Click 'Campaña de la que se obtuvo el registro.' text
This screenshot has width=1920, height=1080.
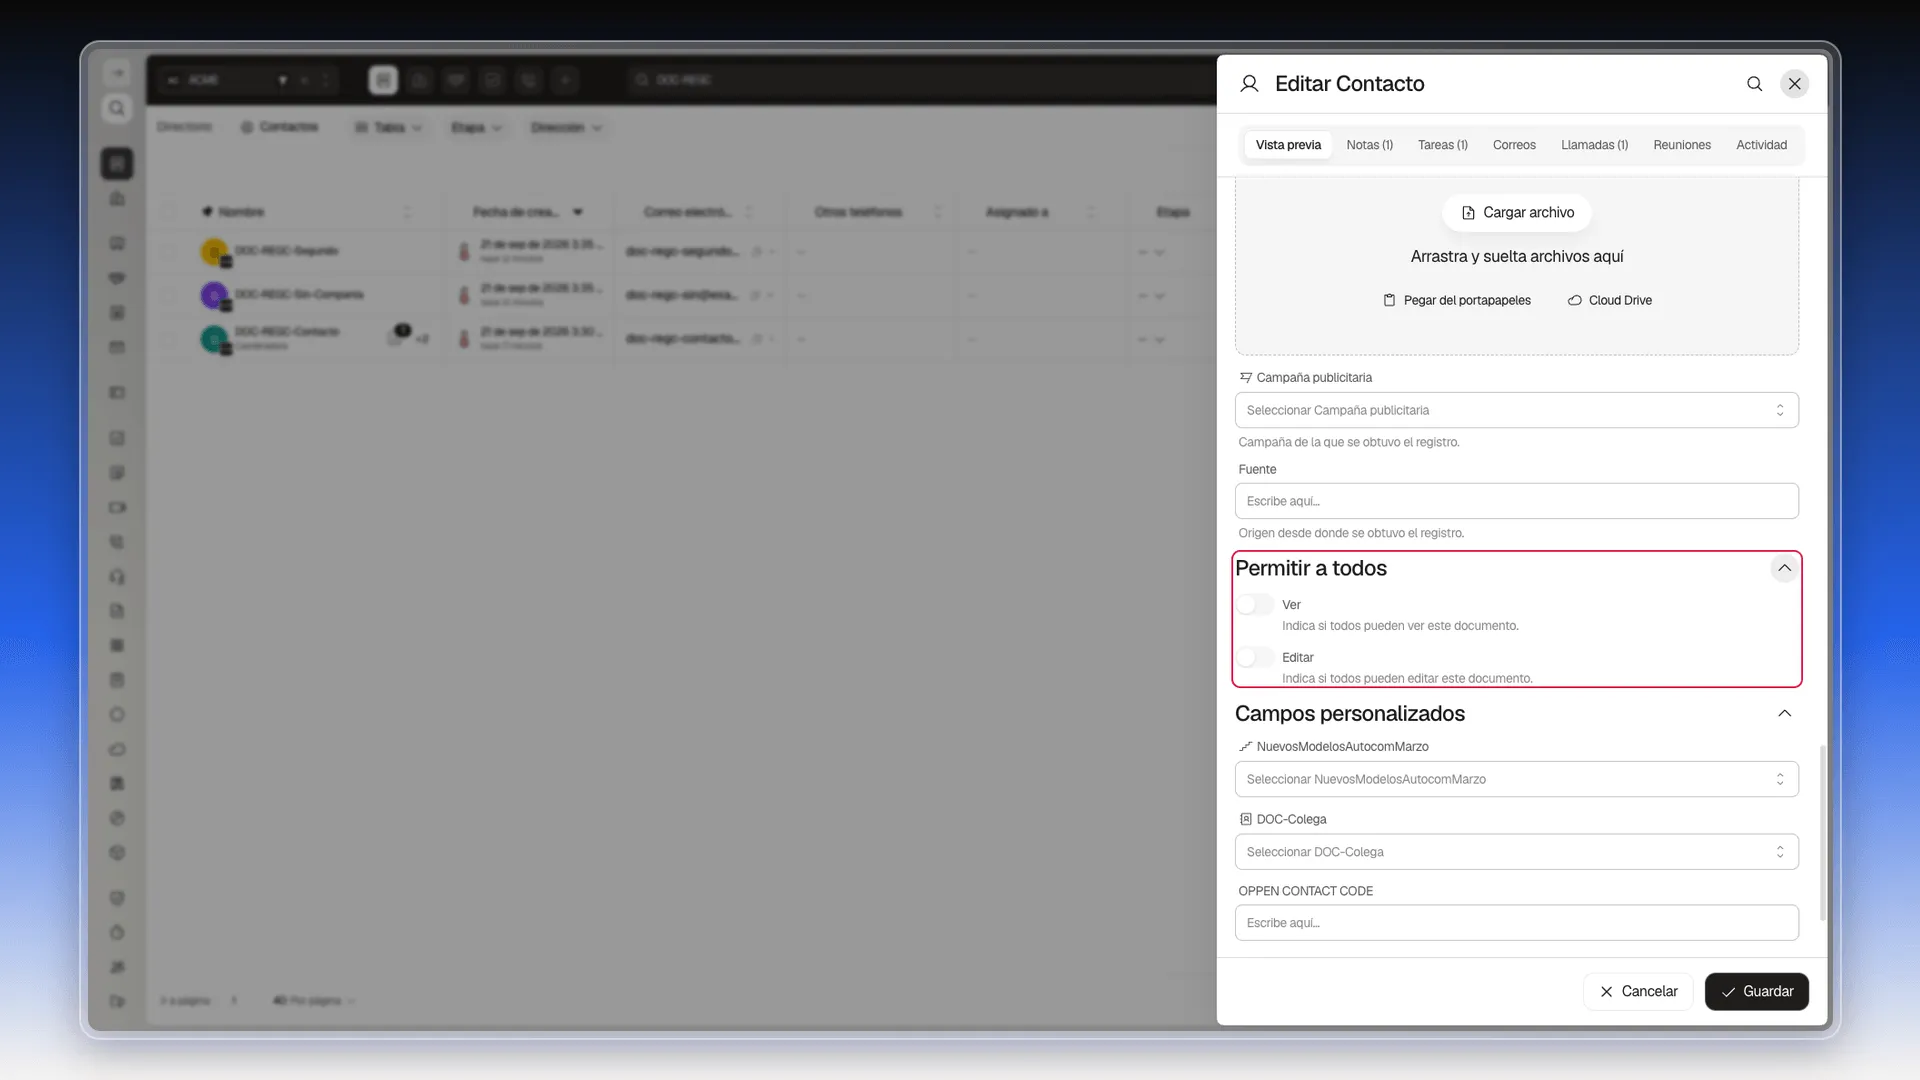point(1348,442)
